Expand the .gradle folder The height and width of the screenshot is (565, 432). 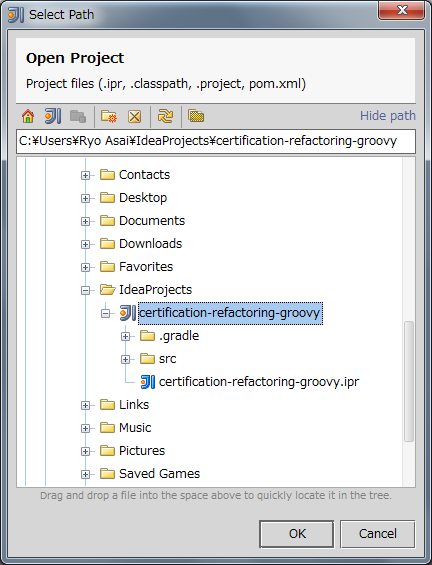[125, 336]
